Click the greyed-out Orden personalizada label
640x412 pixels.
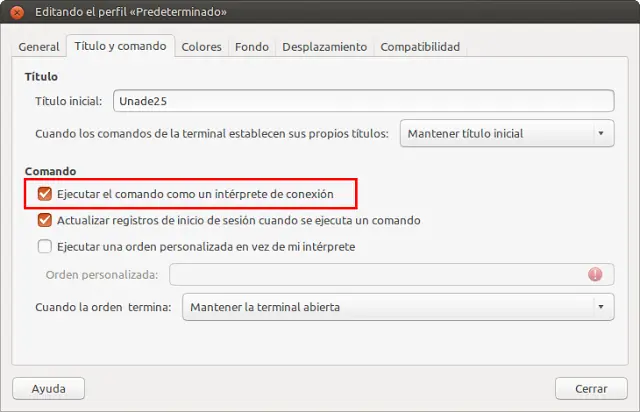coord(102,275)
